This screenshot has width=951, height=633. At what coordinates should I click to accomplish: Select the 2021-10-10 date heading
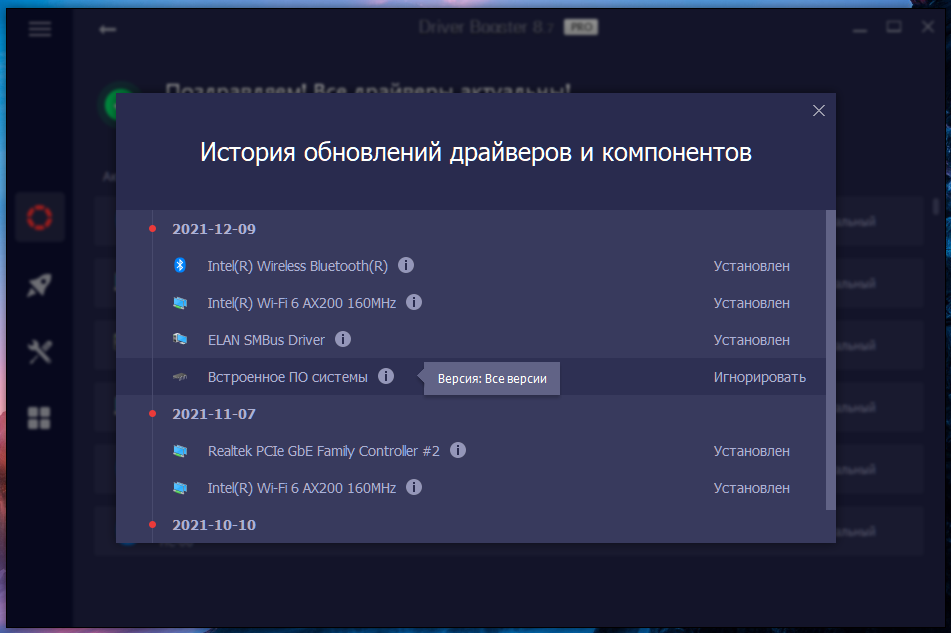coord(213,525)
